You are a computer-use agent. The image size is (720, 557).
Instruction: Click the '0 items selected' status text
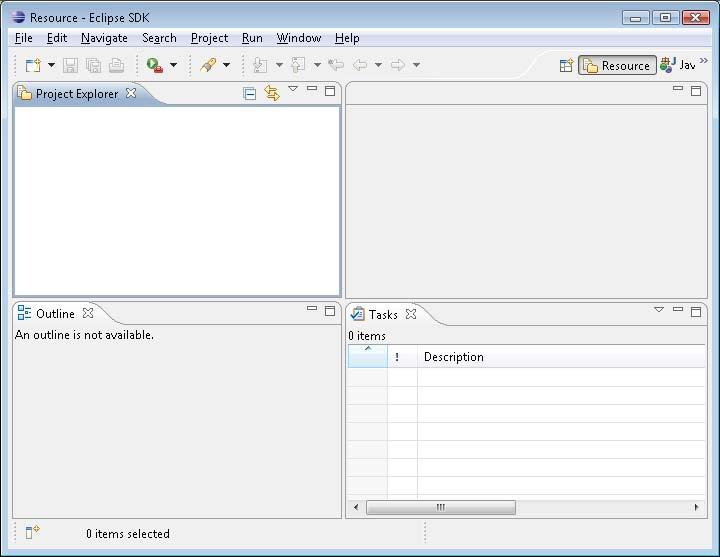(x=128, y=534)
